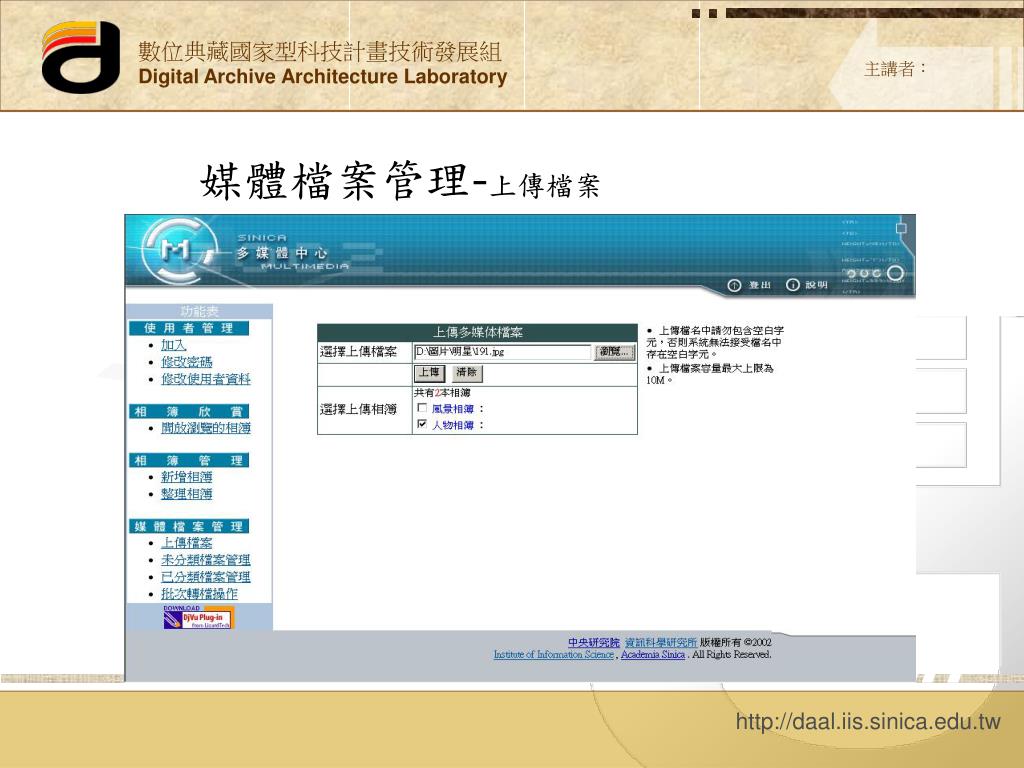Open the 資訊科學研究所 footer link
The height and width of the screenshot is (768, 1024).
tap(661, 643)
